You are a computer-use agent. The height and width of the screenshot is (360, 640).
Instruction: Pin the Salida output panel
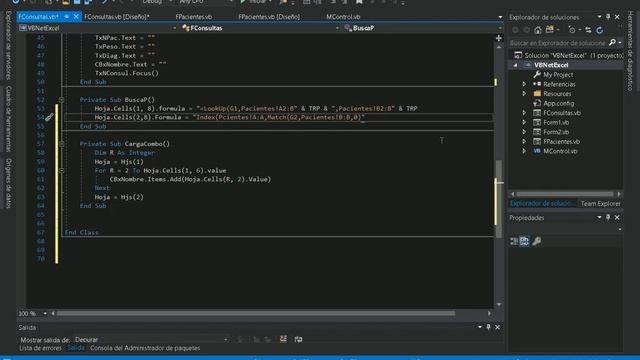click(488, 327)
